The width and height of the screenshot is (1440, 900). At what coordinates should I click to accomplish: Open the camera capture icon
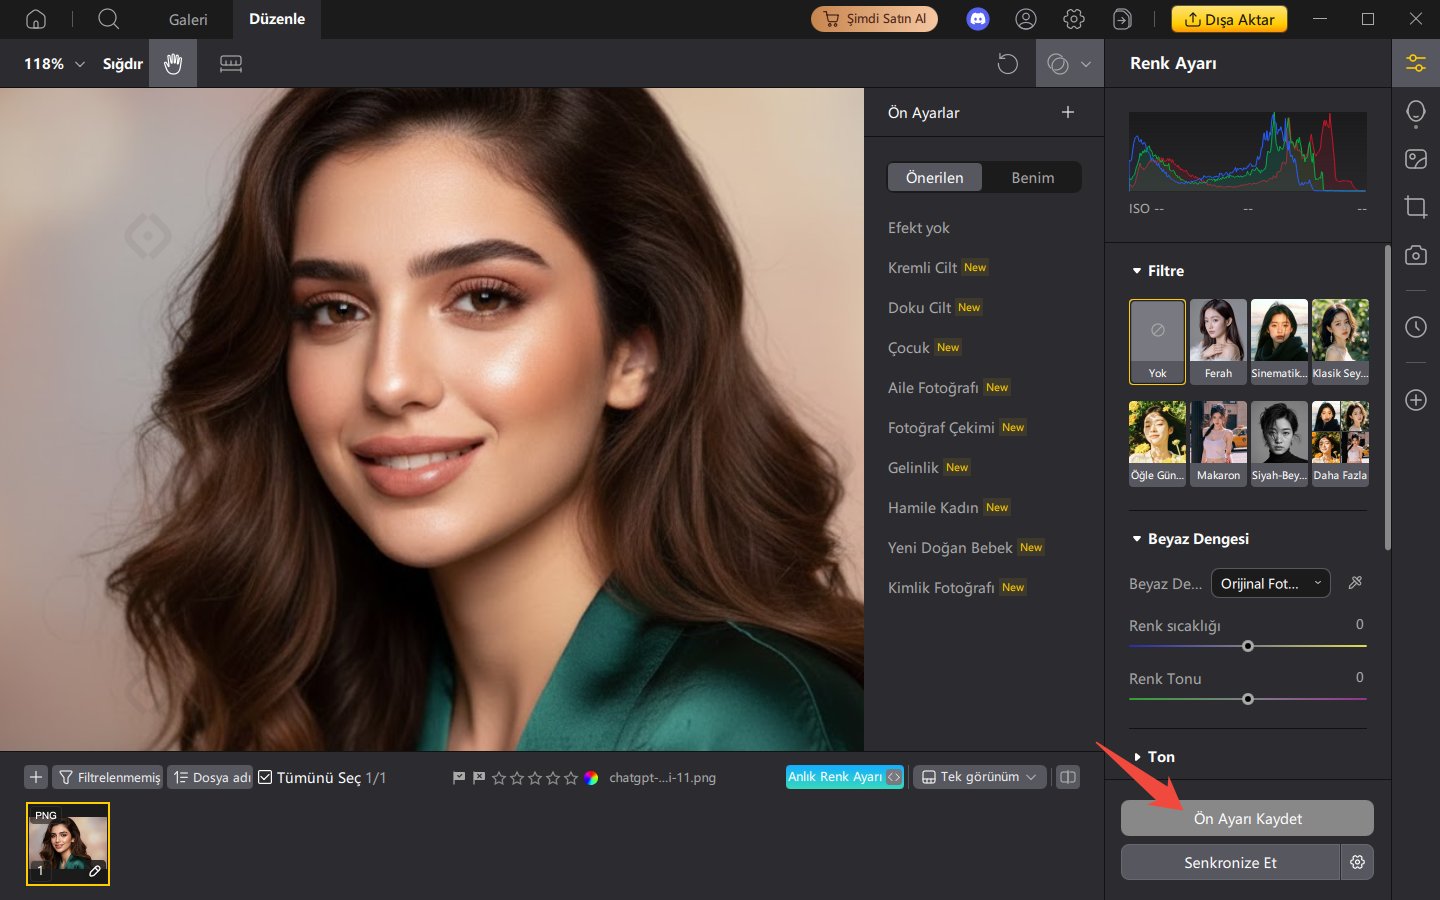tap(1416, 255)
